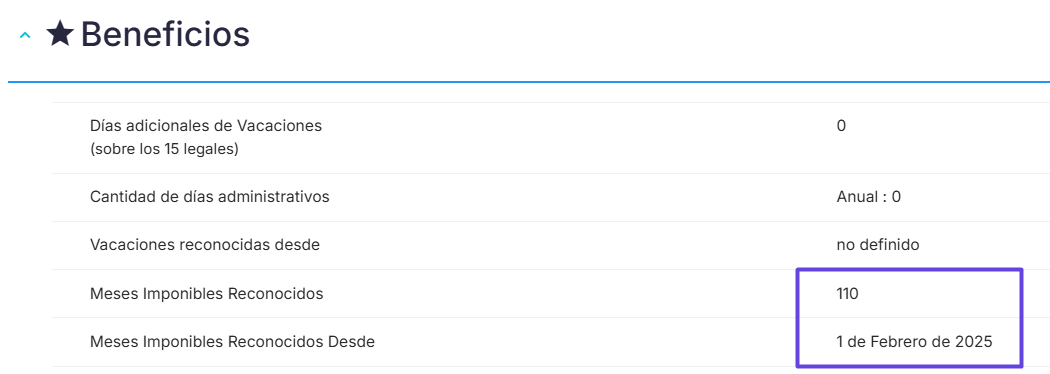Click the Meses Imponibles Reconocidos row

550,294
